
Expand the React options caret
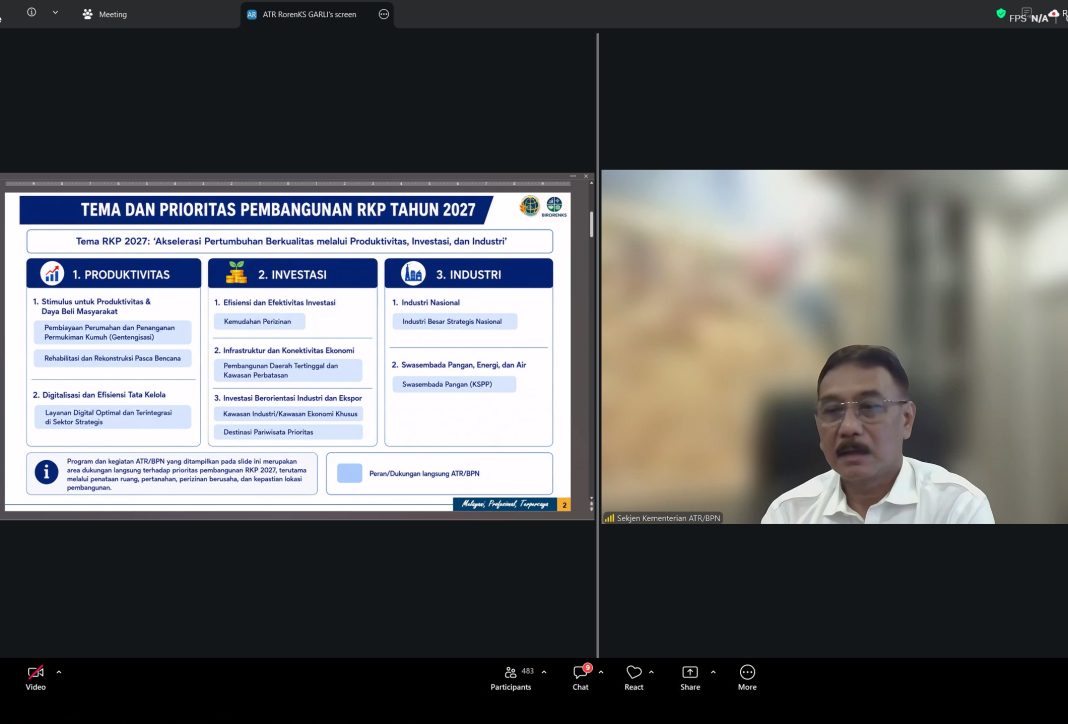(x=652, y=672)
